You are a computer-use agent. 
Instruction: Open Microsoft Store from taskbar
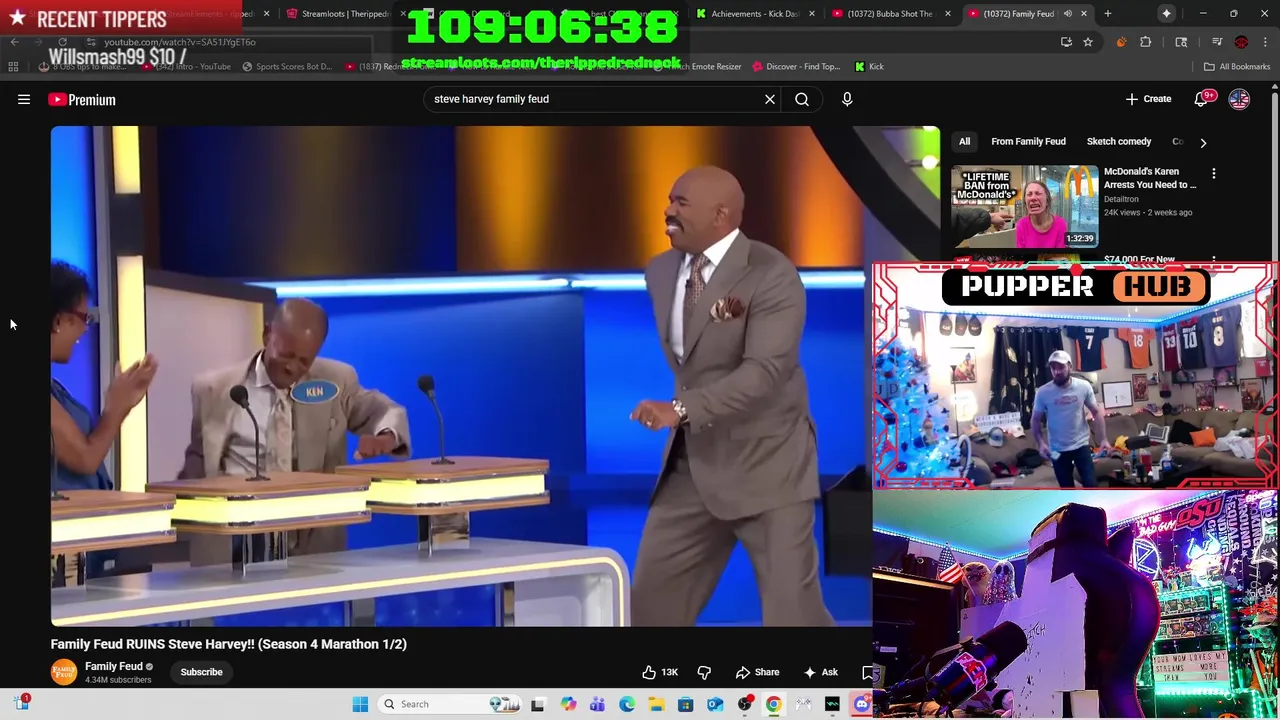(x=686, y=704)
